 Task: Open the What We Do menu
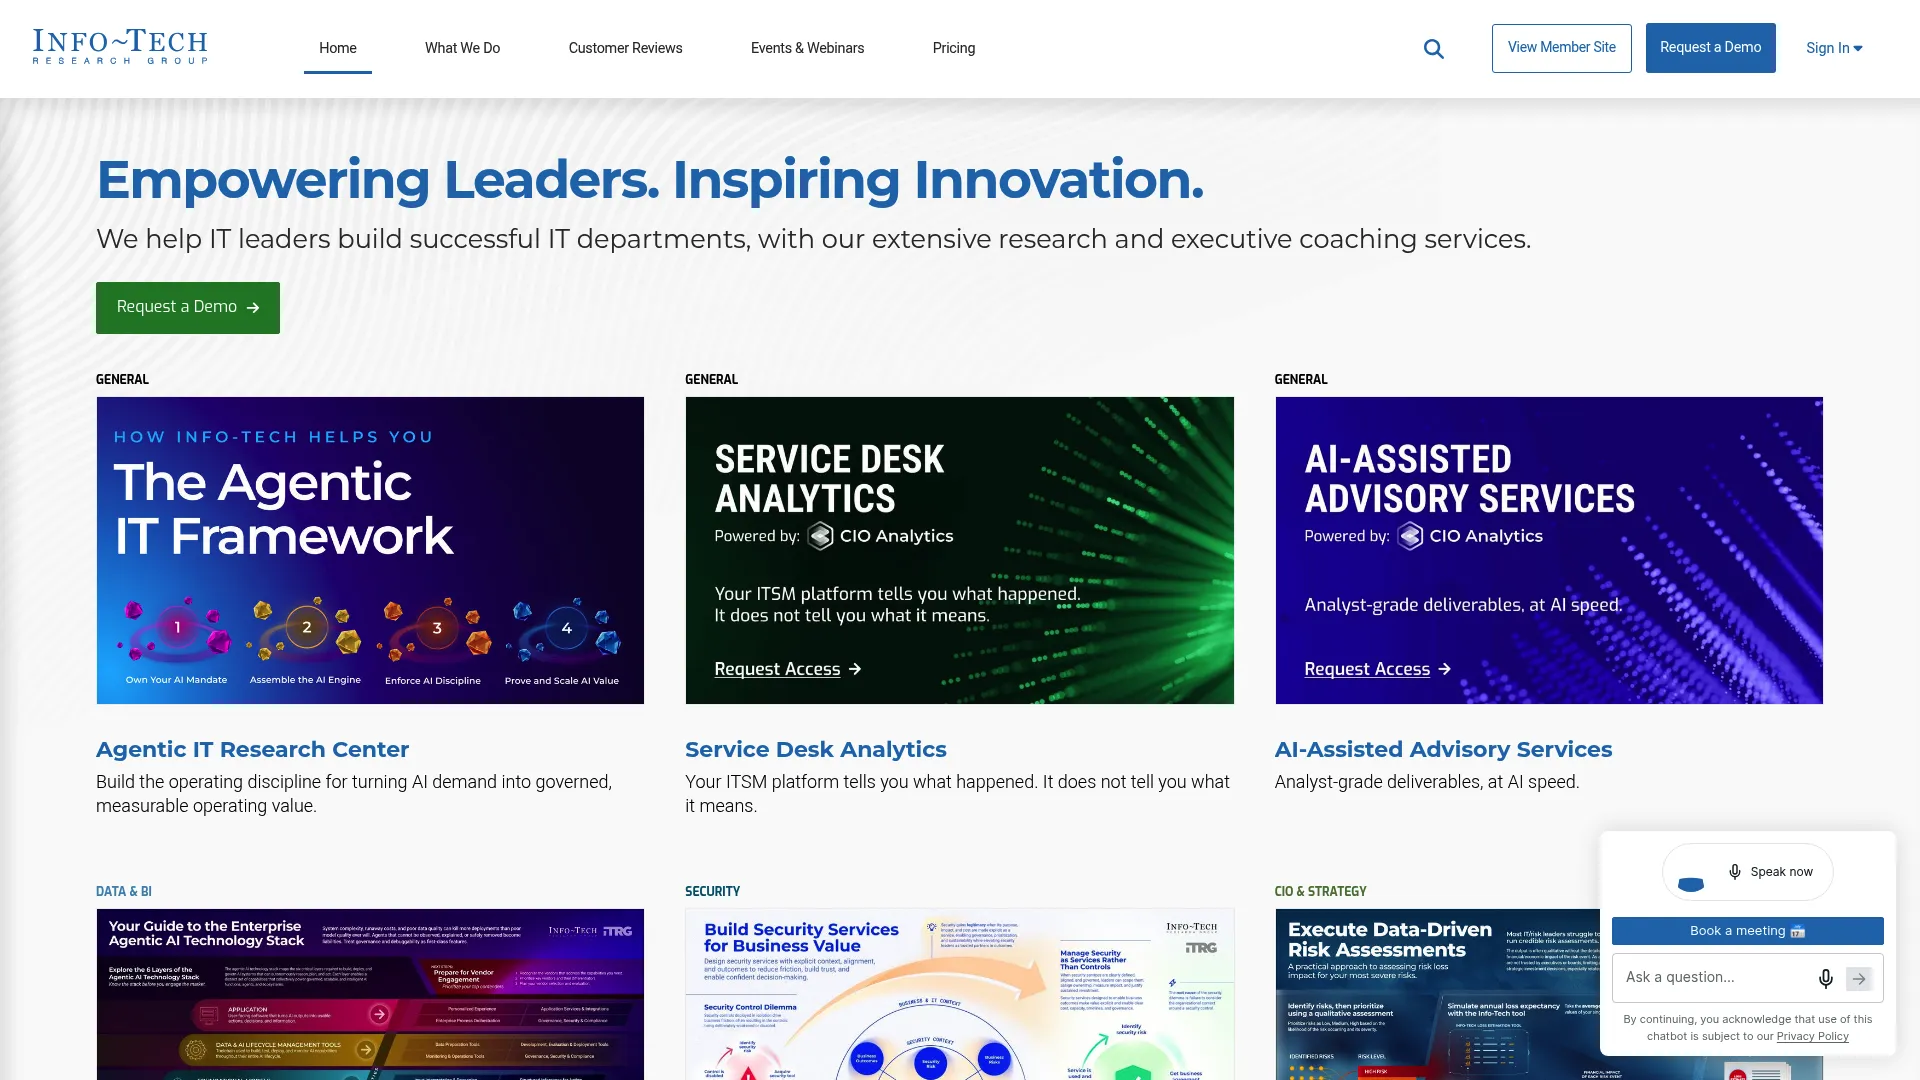click(462, 48)
